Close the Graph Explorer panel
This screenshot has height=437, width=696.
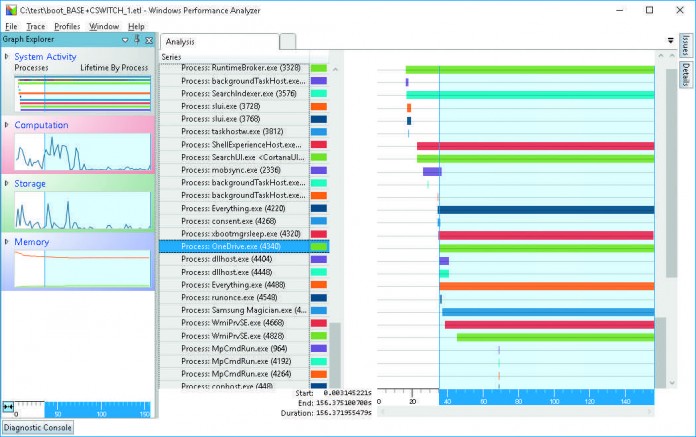coord(149,40)
